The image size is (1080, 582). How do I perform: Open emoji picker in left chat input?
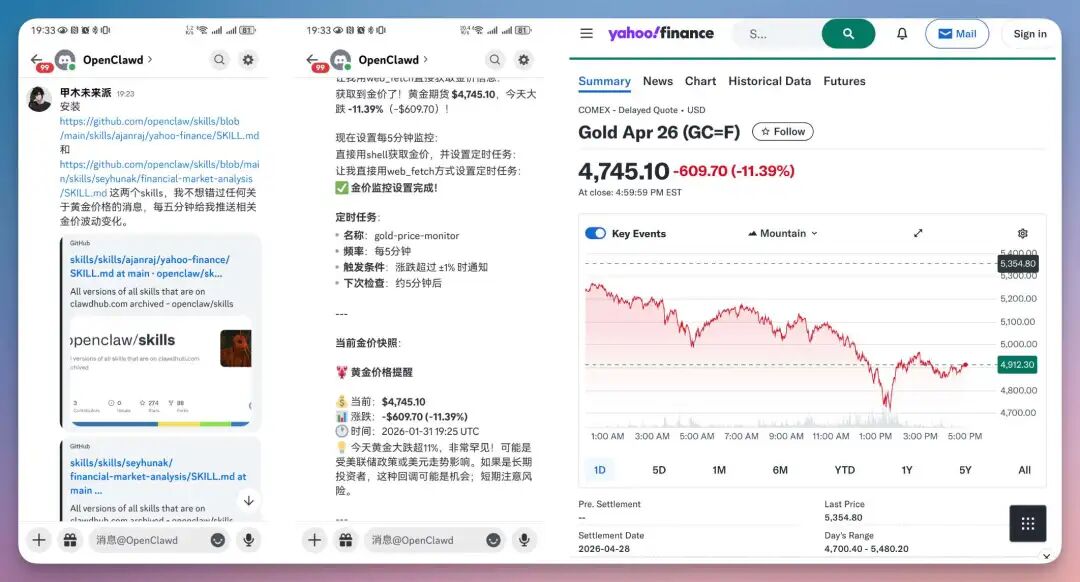218,540
